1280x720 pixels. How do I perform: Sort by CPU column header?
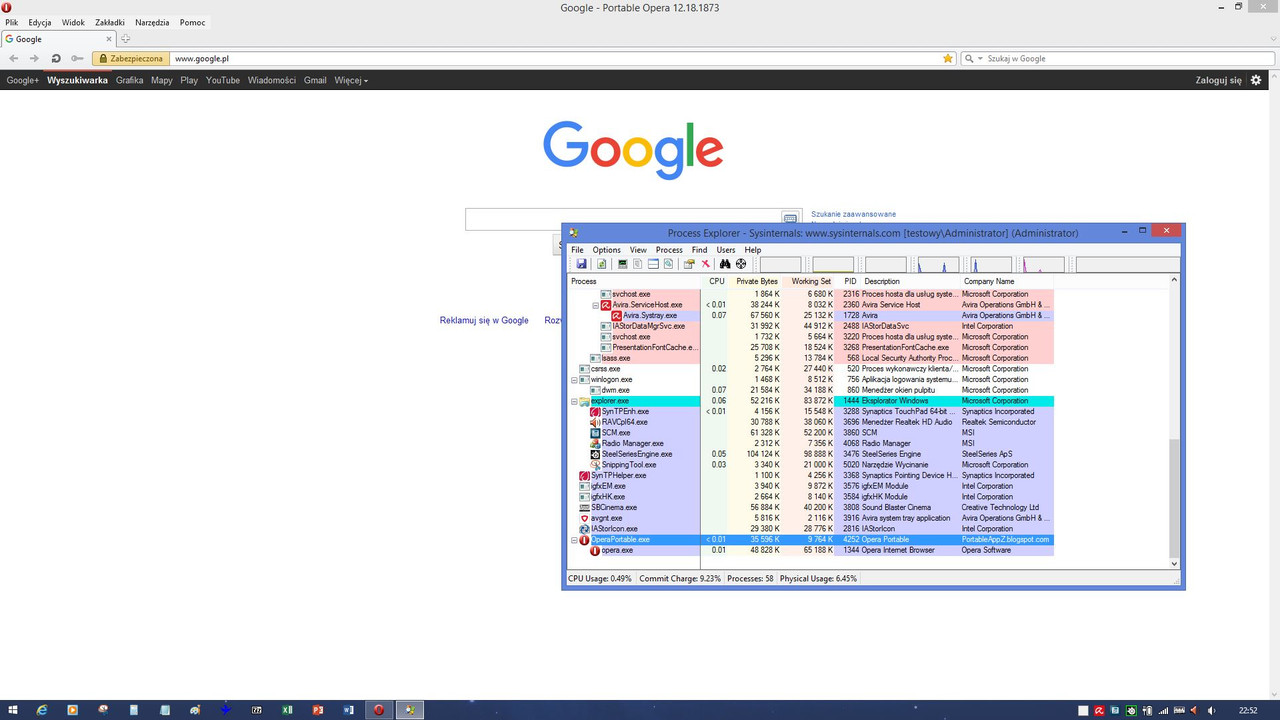(714, 281)
